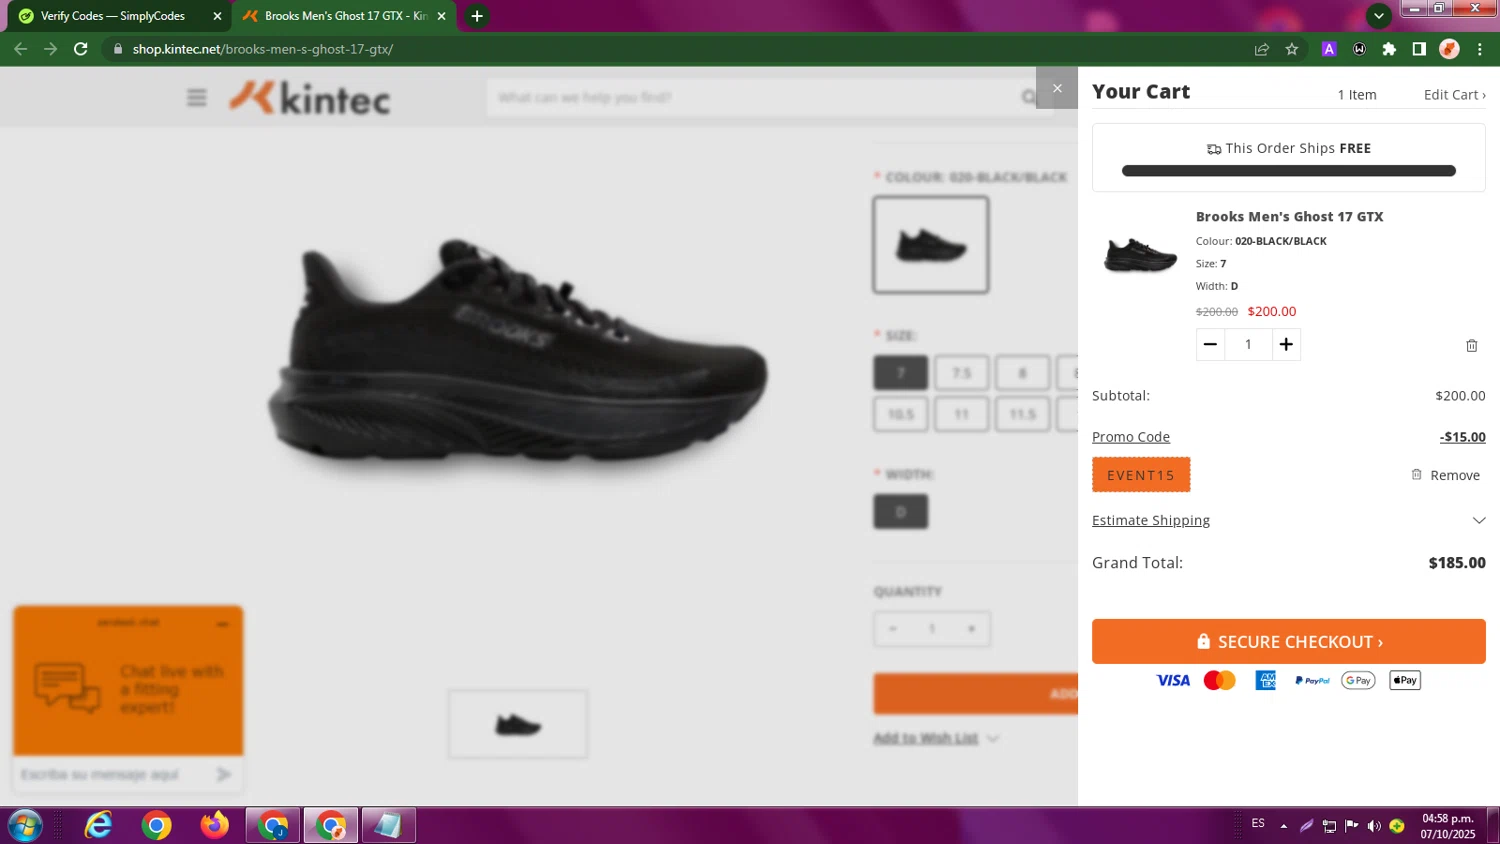Decrease cart quantity with the minus button
Image resolution: width=1500 pixels, height=844 pixels.
point(1210,344)
